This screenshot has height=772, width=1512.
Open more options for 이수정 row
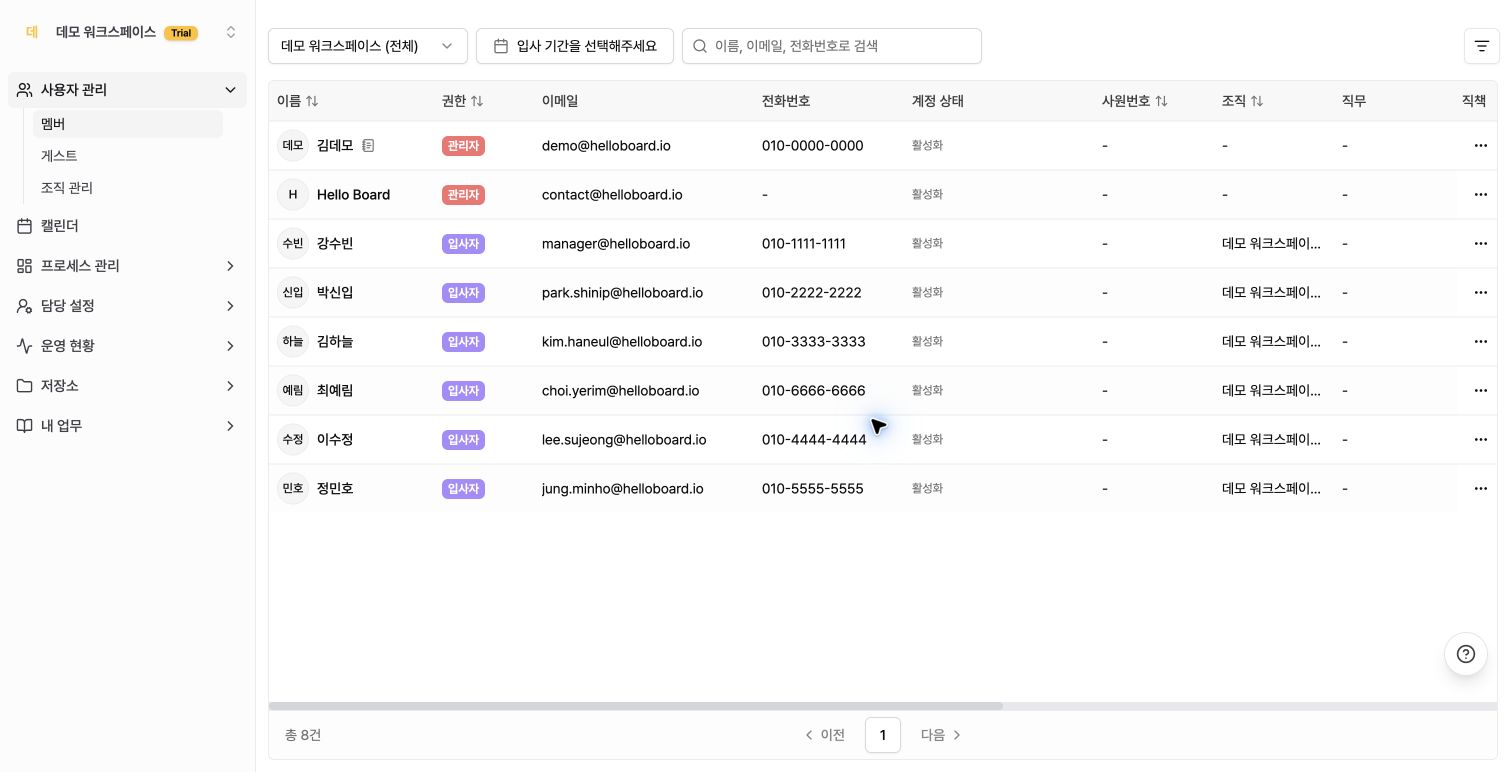pyautogui.click(x=1481, y=440)
